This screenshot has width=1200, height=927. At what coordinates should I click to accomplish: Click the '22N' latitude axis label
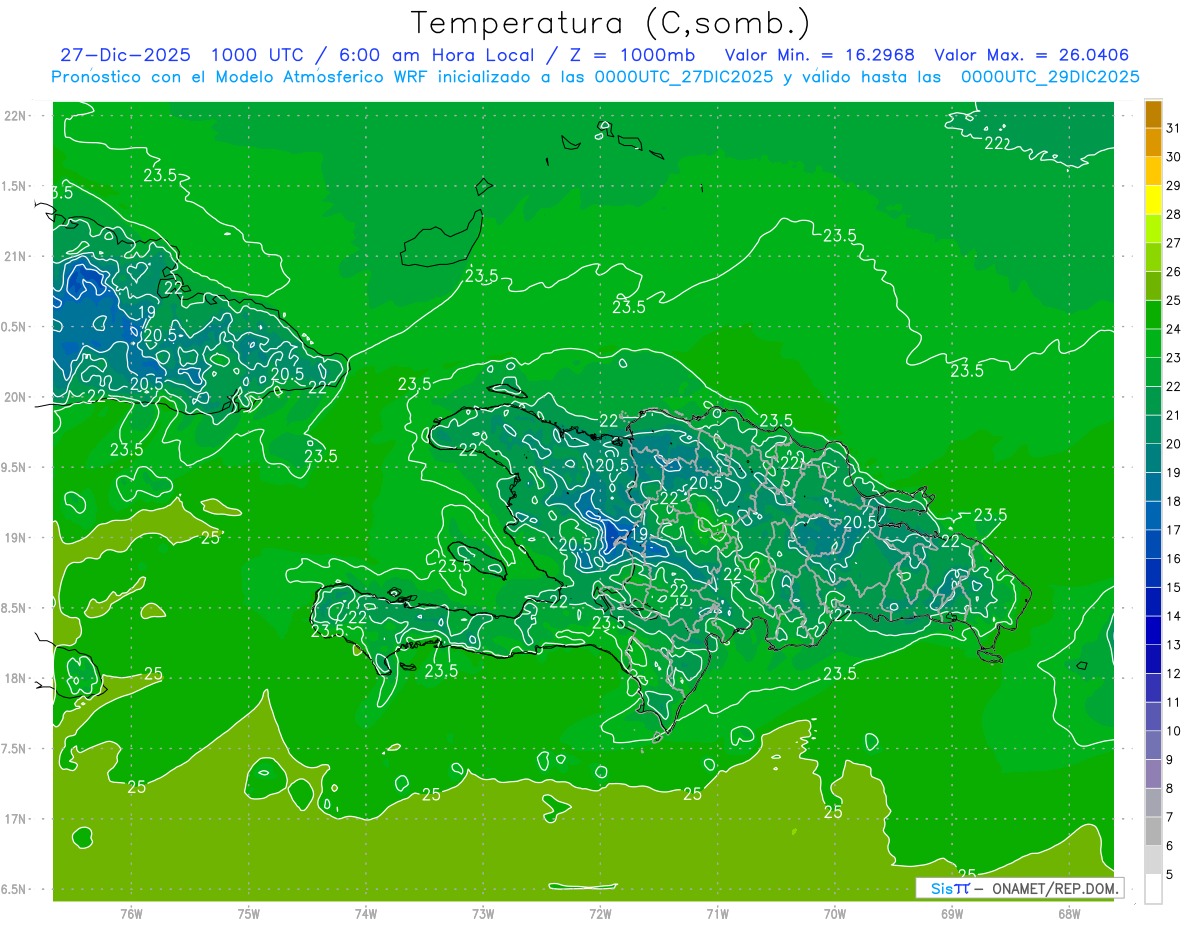pyautogui.click(x=15, y=116)
